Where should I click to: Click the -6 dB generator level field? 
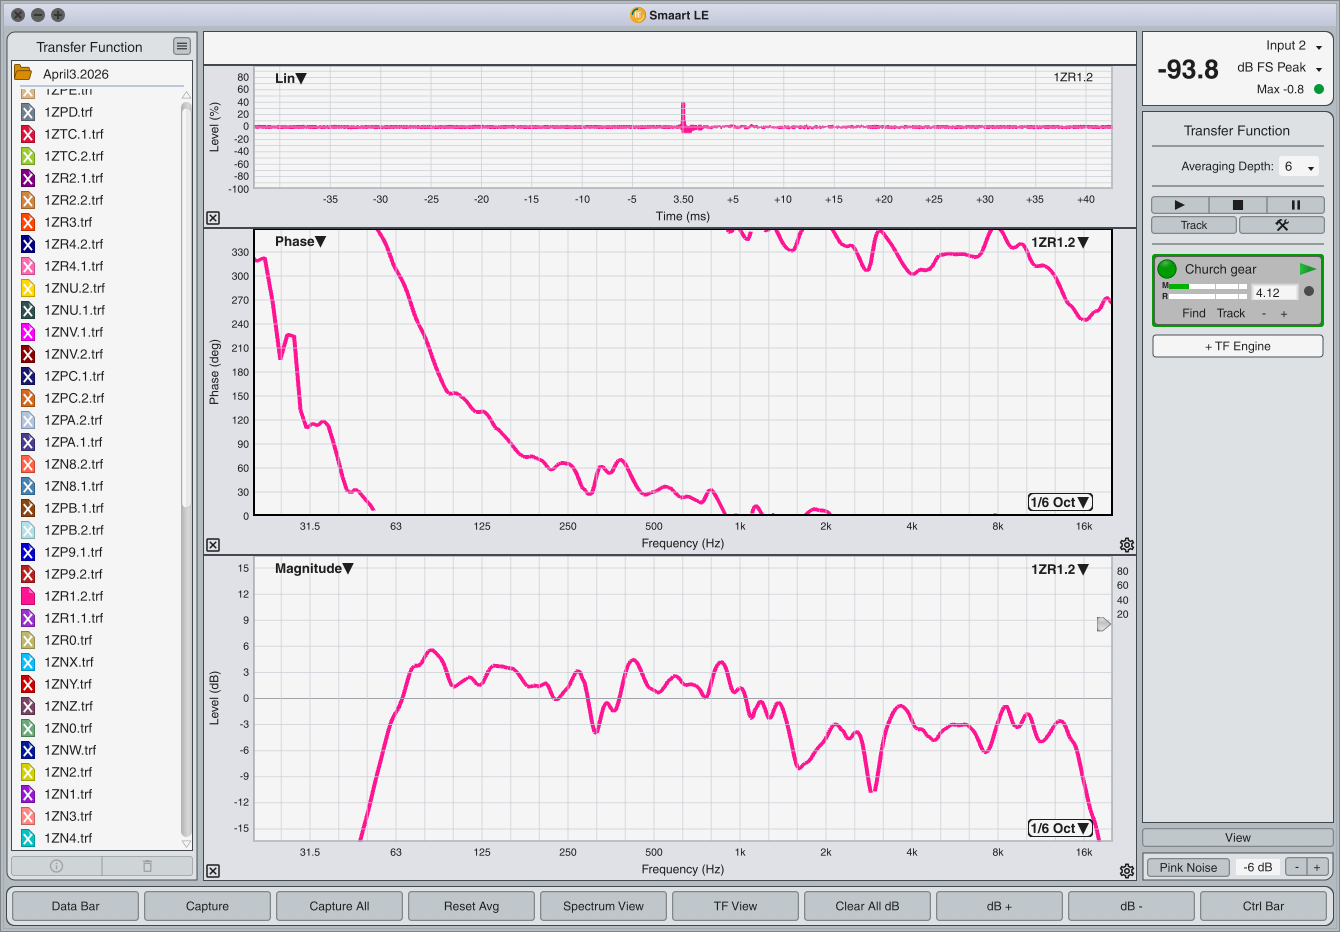pyautogui.click(x=1257, y=867)
